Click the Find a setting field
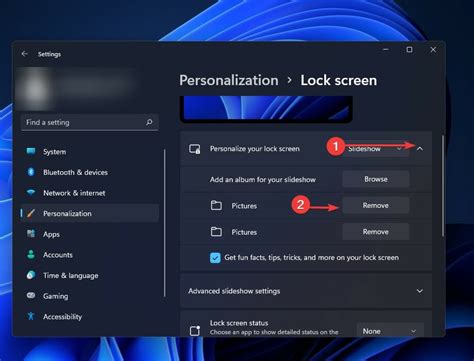 coord(89,122)
